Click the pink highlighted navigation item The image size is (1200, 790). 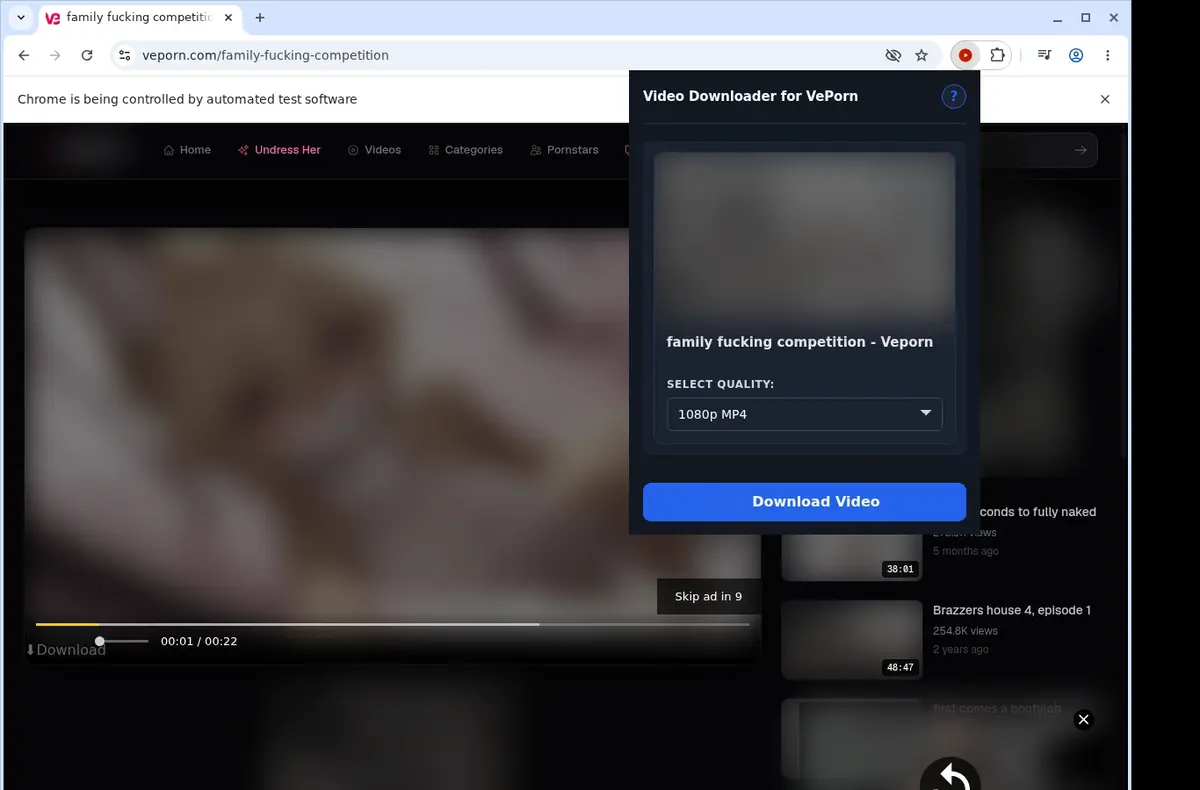point(279,150)
